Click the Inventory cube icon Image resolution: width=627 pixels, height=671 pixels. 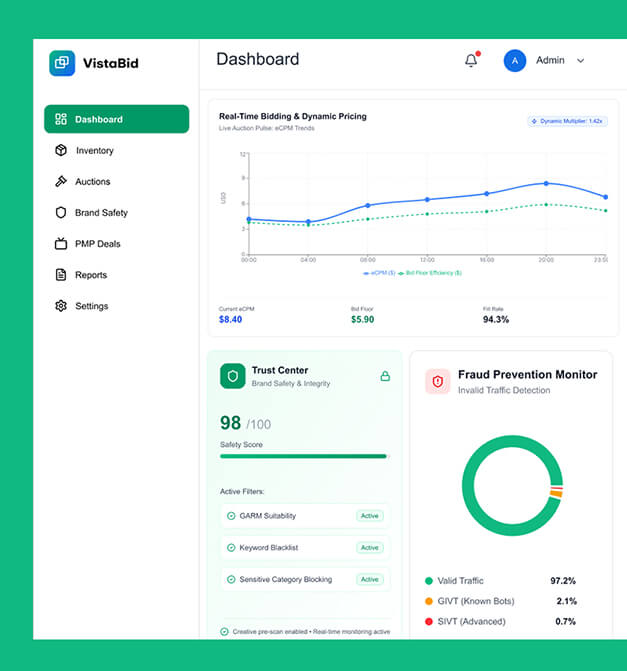pos(61,150)
